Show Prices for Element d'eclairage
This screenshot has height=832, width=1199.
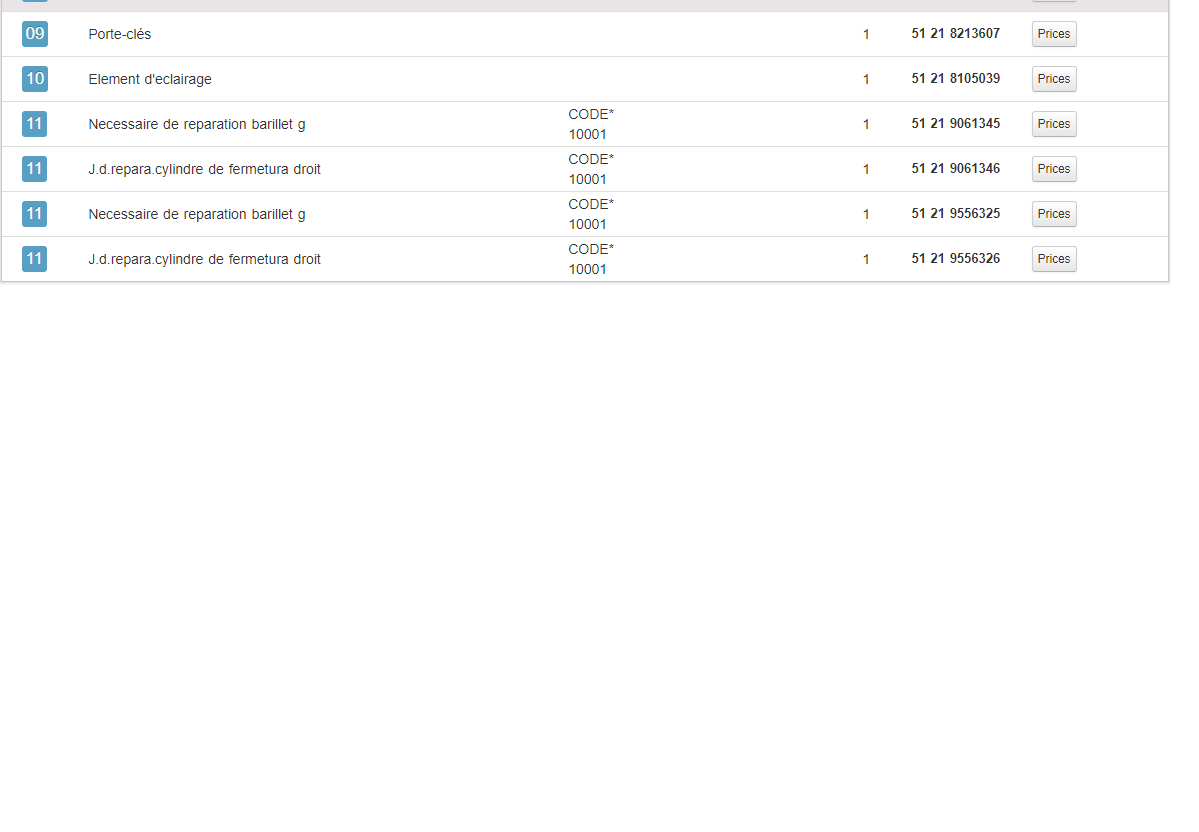(x=1053, y=79)
